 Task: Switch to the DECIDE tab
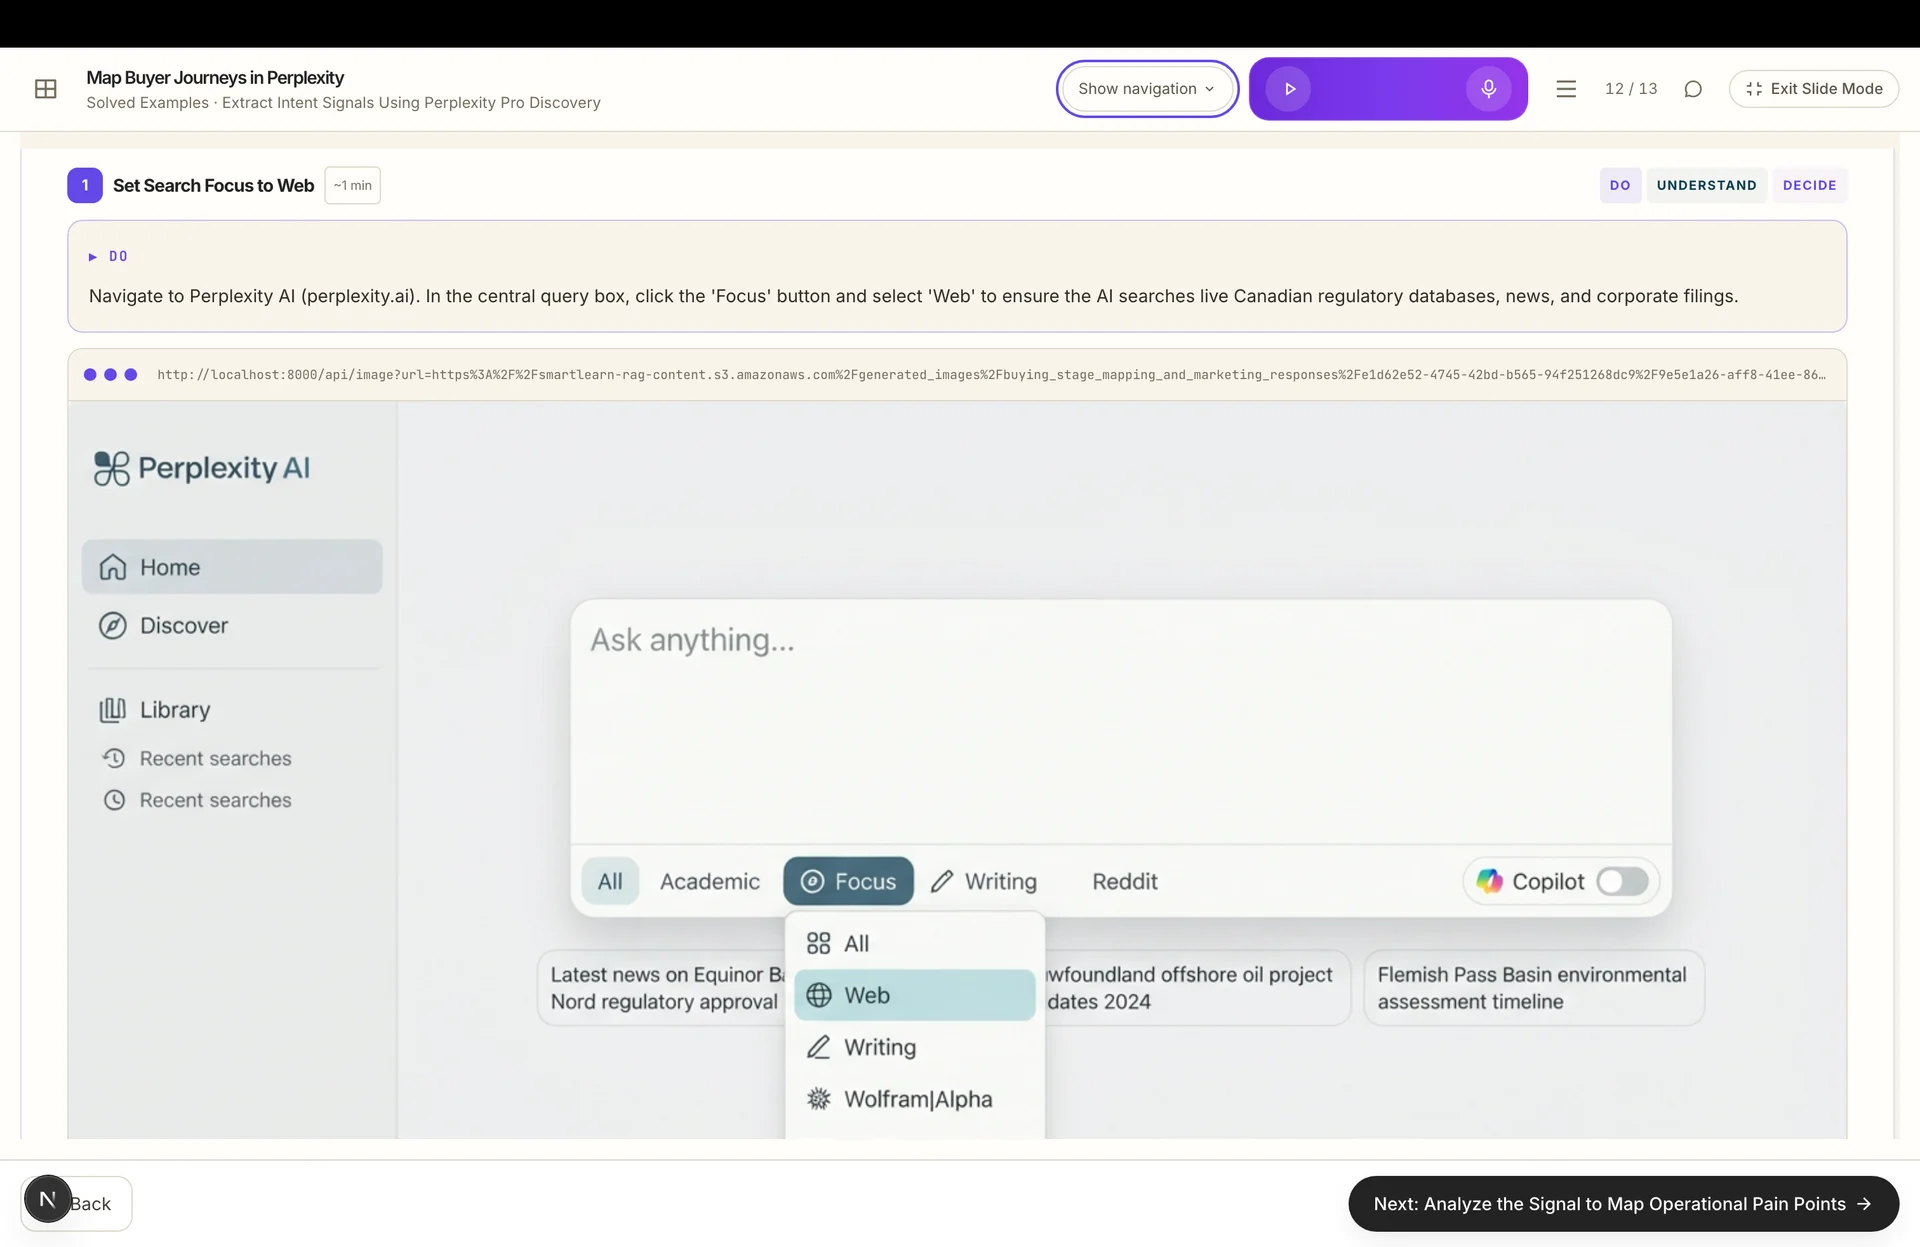pos(1809,185)
